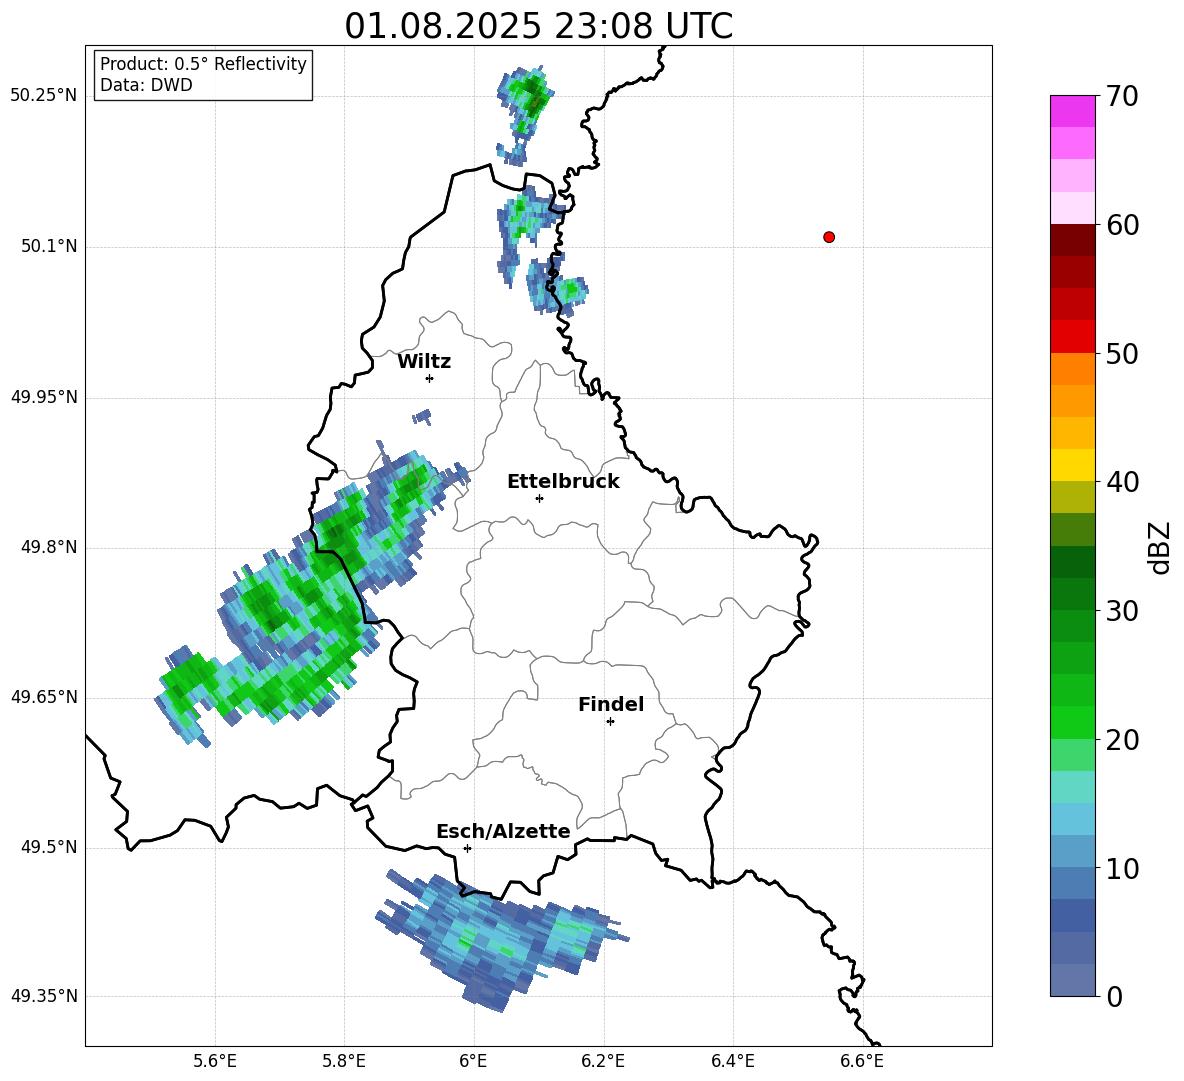This screenshot has height=1081, width=1184.
Task: Click the 20 value on the colorbar
Action: click(1122, 740)
